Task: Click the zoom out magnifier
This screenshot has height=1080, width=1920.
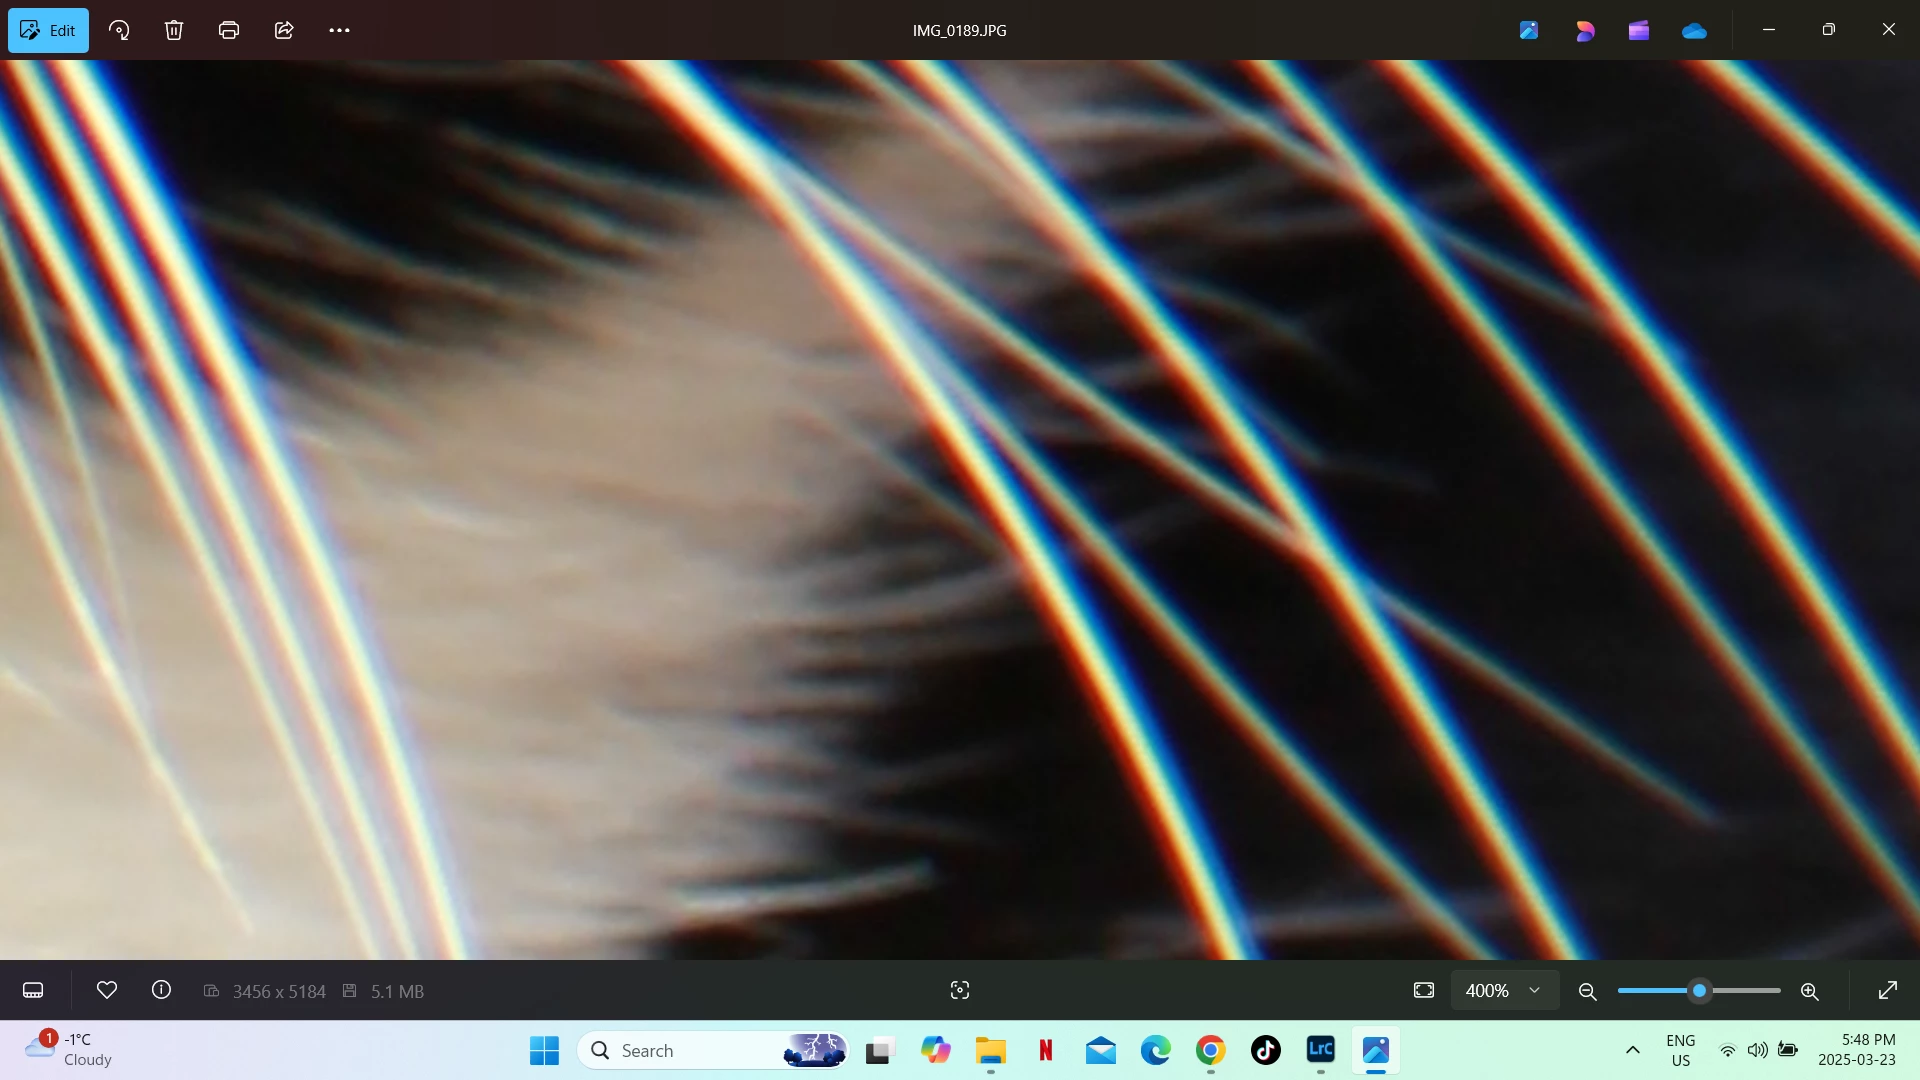Action: 1587,992
